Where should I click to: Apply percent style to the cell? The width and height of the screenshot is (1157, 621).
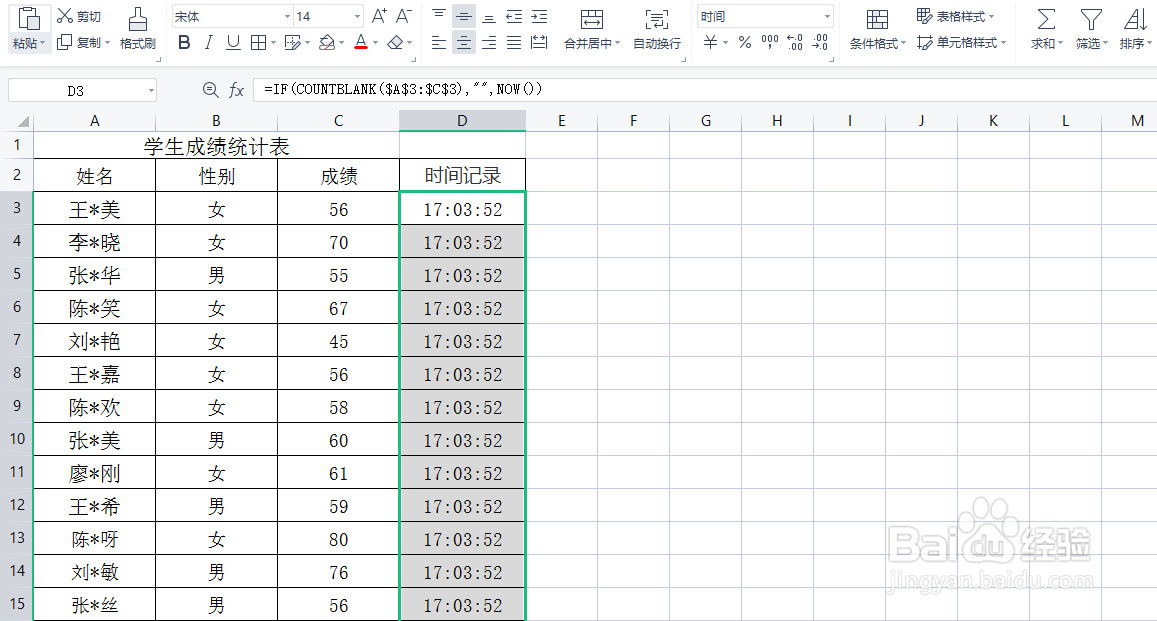click(x=745, y=43)
